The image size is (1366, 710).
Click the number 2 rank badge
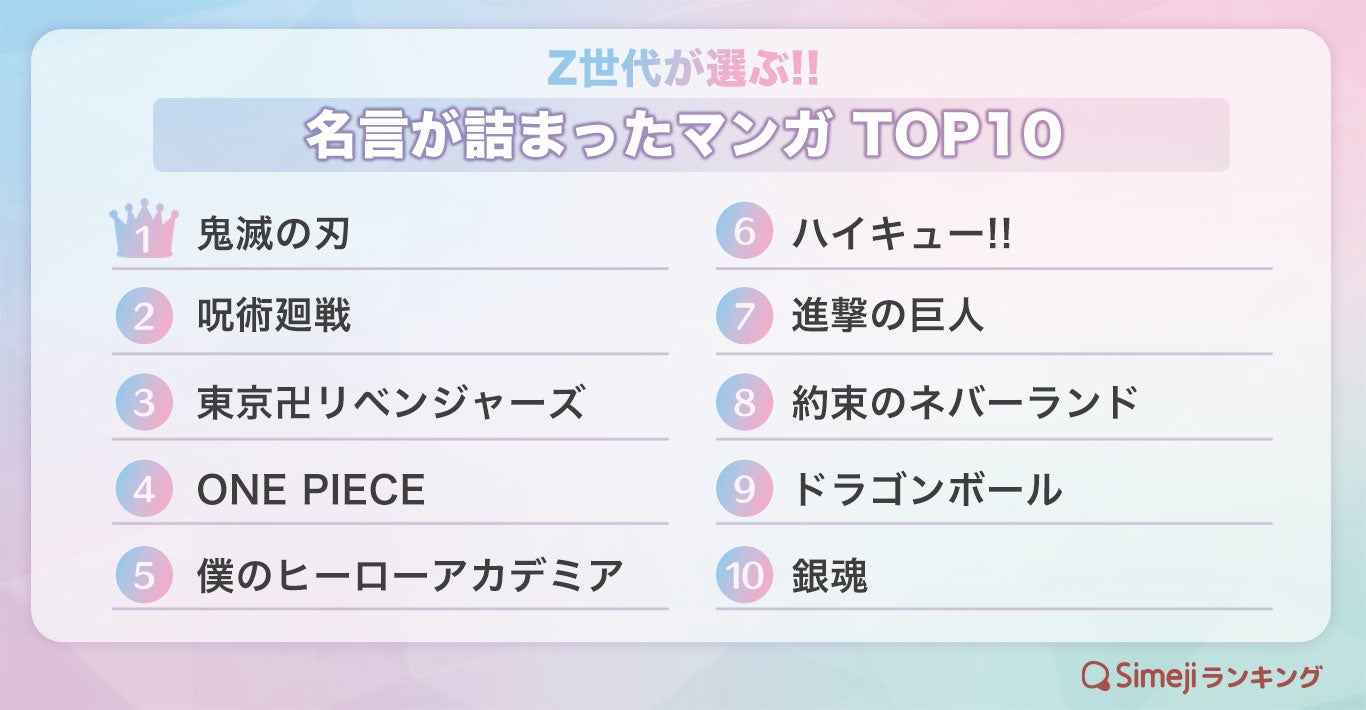(x=144, y=318)
